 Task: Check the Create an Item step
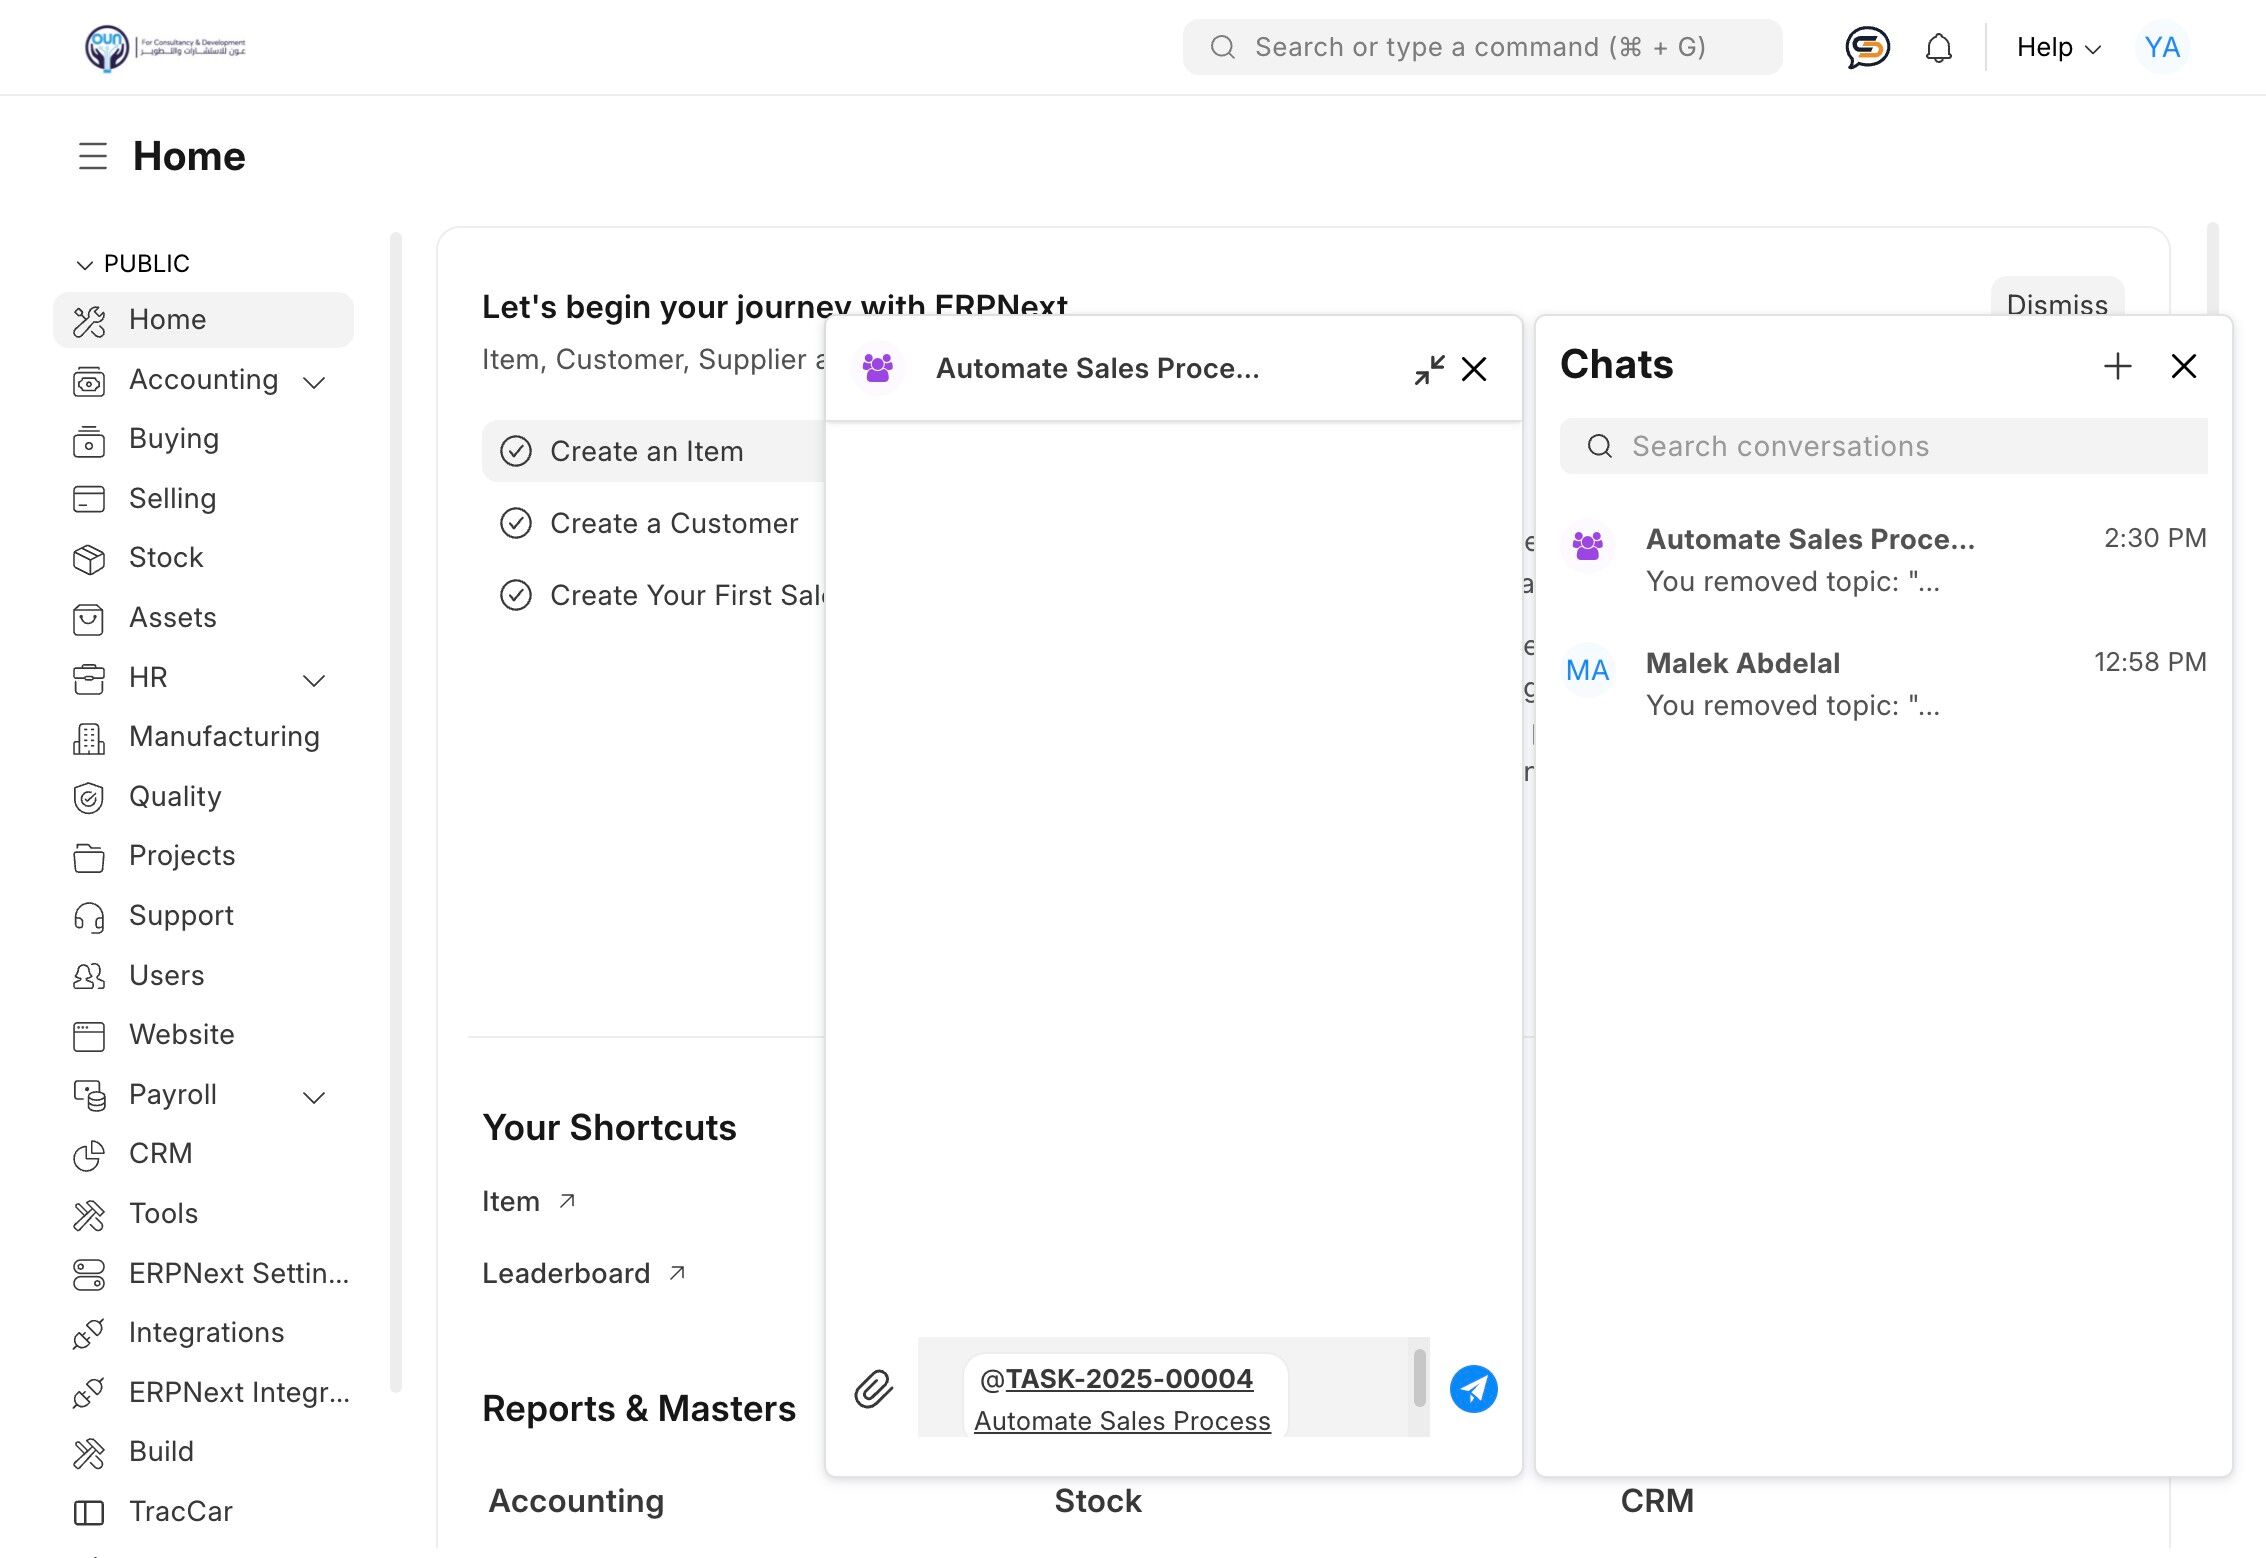(516, 451)
